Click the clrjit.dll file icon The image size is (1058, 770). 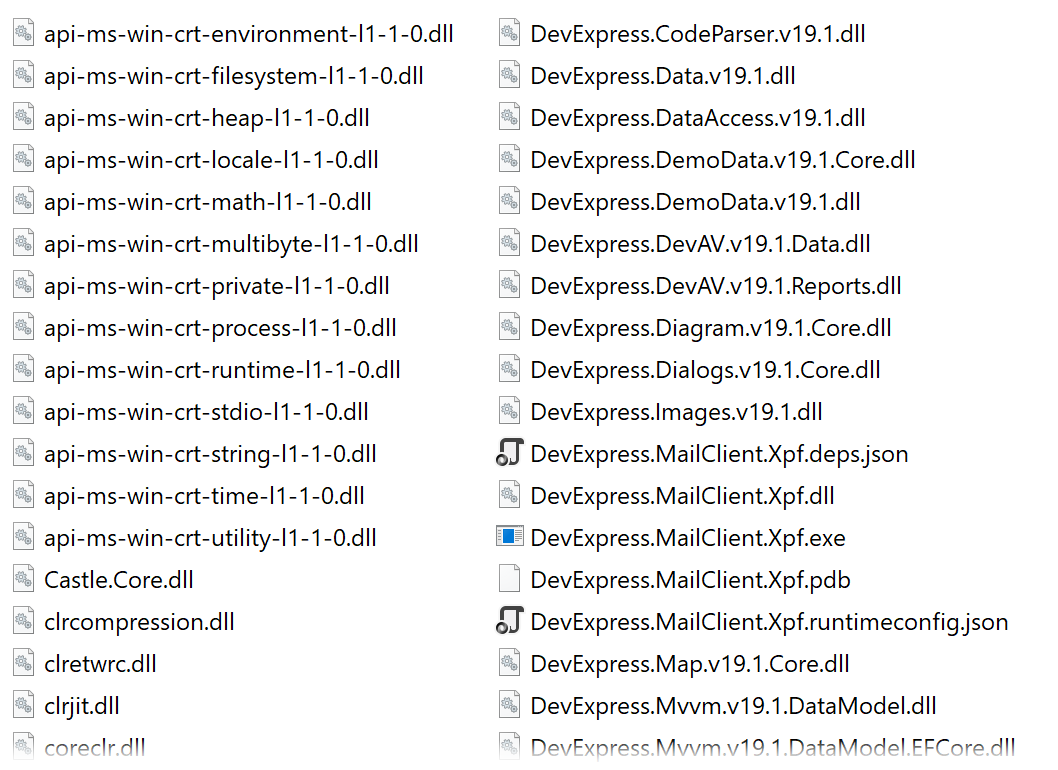pyautogui.click(x=24, y=705)
